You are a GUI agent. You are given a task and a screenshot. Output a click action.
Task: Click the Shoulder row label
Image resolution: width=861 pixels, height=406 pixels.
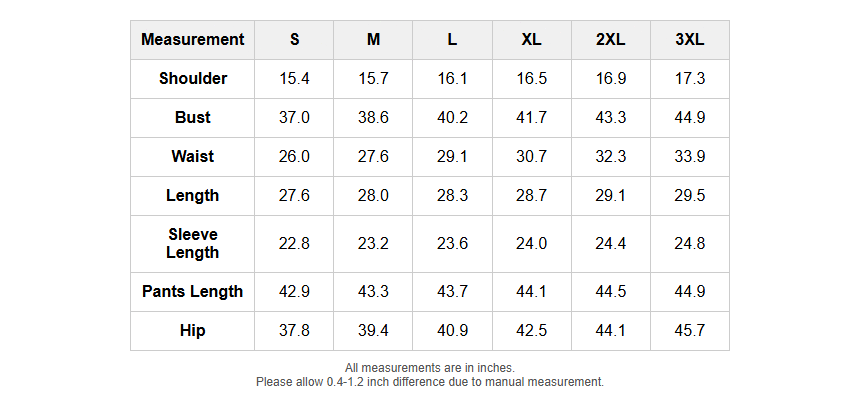[192, 79]
